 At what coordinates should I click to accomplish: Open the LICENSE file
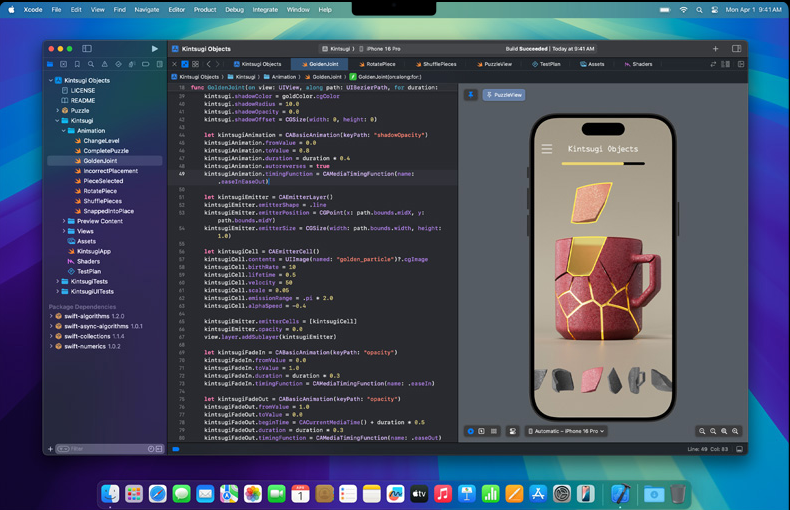83,91
